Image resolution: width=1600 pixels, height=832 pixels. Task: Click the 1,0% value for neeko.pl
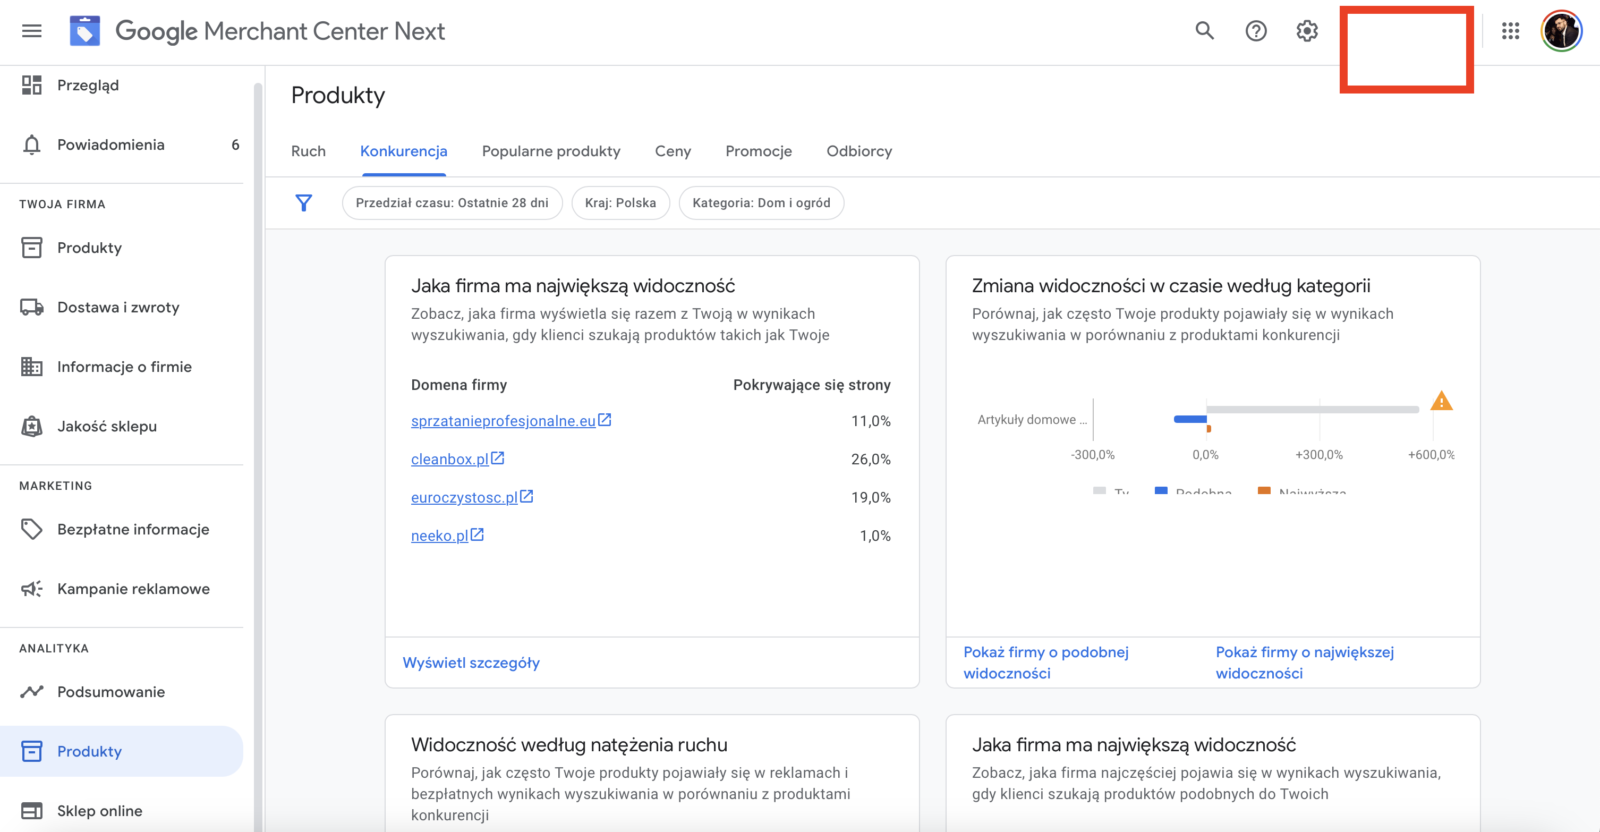(875, 536)
